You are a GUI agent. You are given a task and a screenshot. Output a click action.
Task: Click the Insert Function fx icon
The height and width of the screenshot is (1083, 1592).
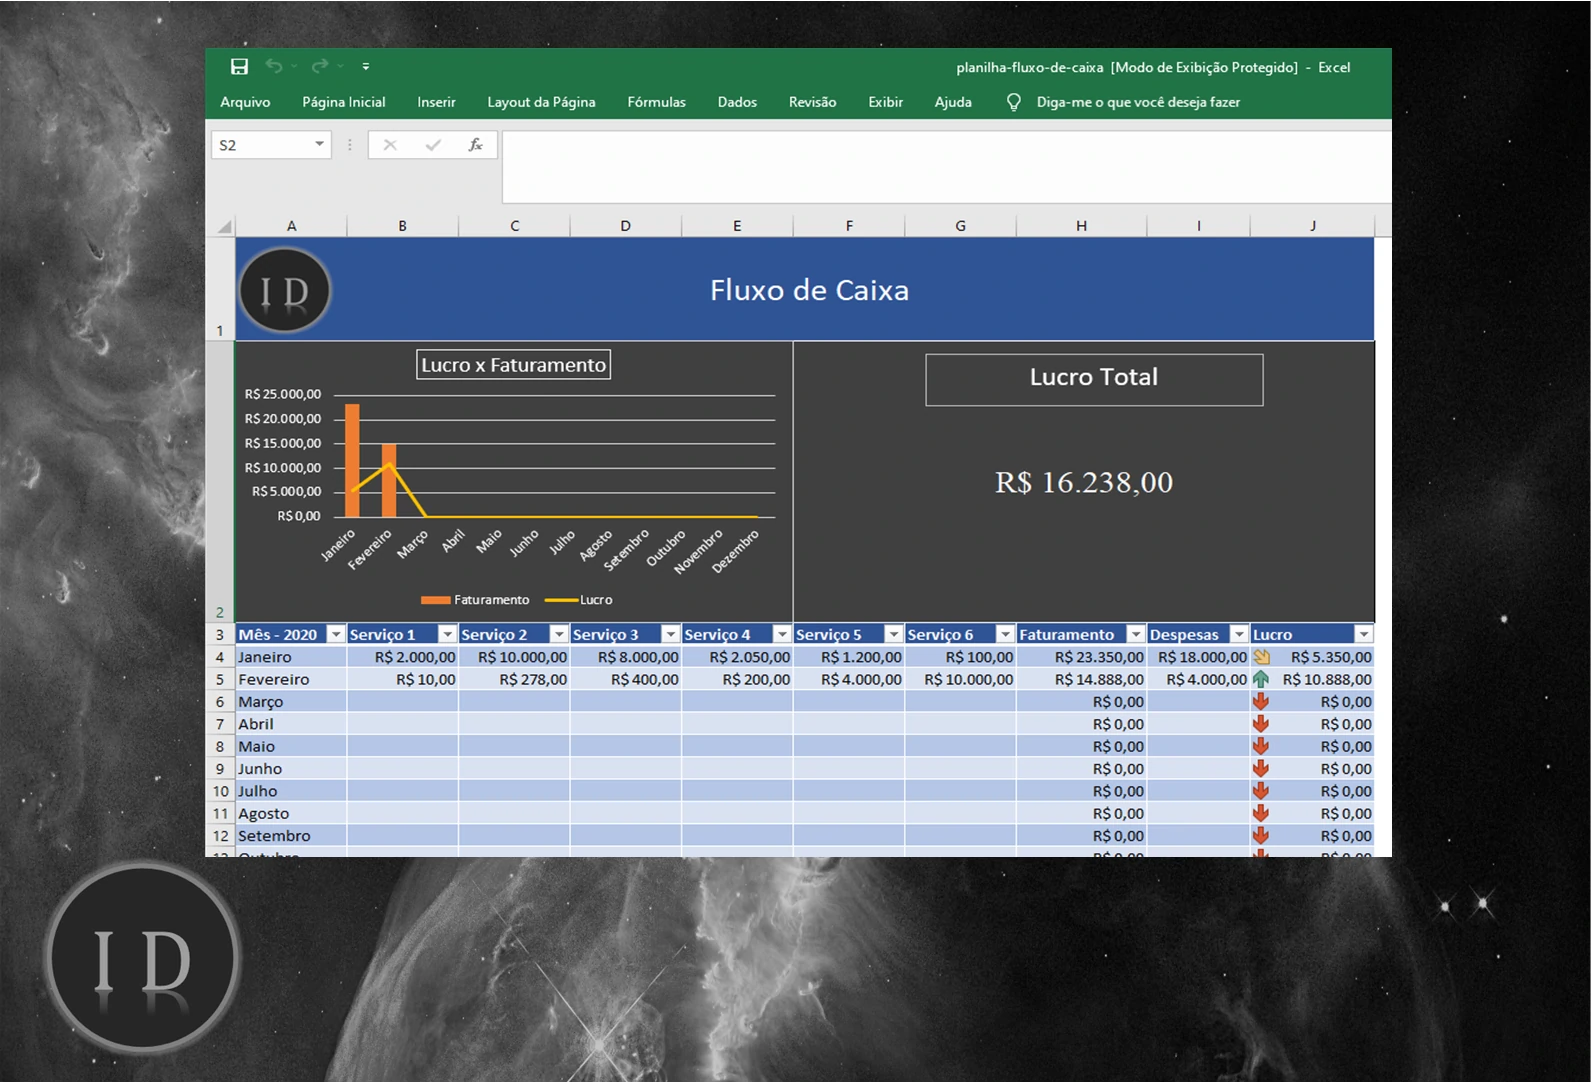tap(476, 145)
